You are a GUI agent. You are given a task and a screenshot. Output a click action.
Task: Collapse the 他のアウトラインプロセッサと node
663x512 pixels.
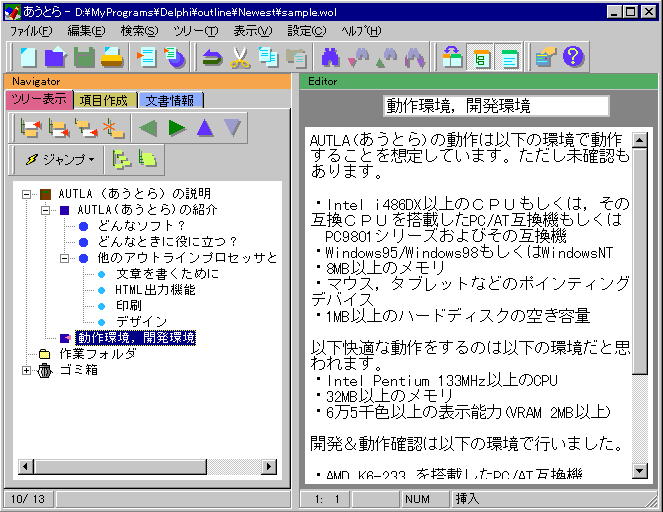click(x=64, y=258)
